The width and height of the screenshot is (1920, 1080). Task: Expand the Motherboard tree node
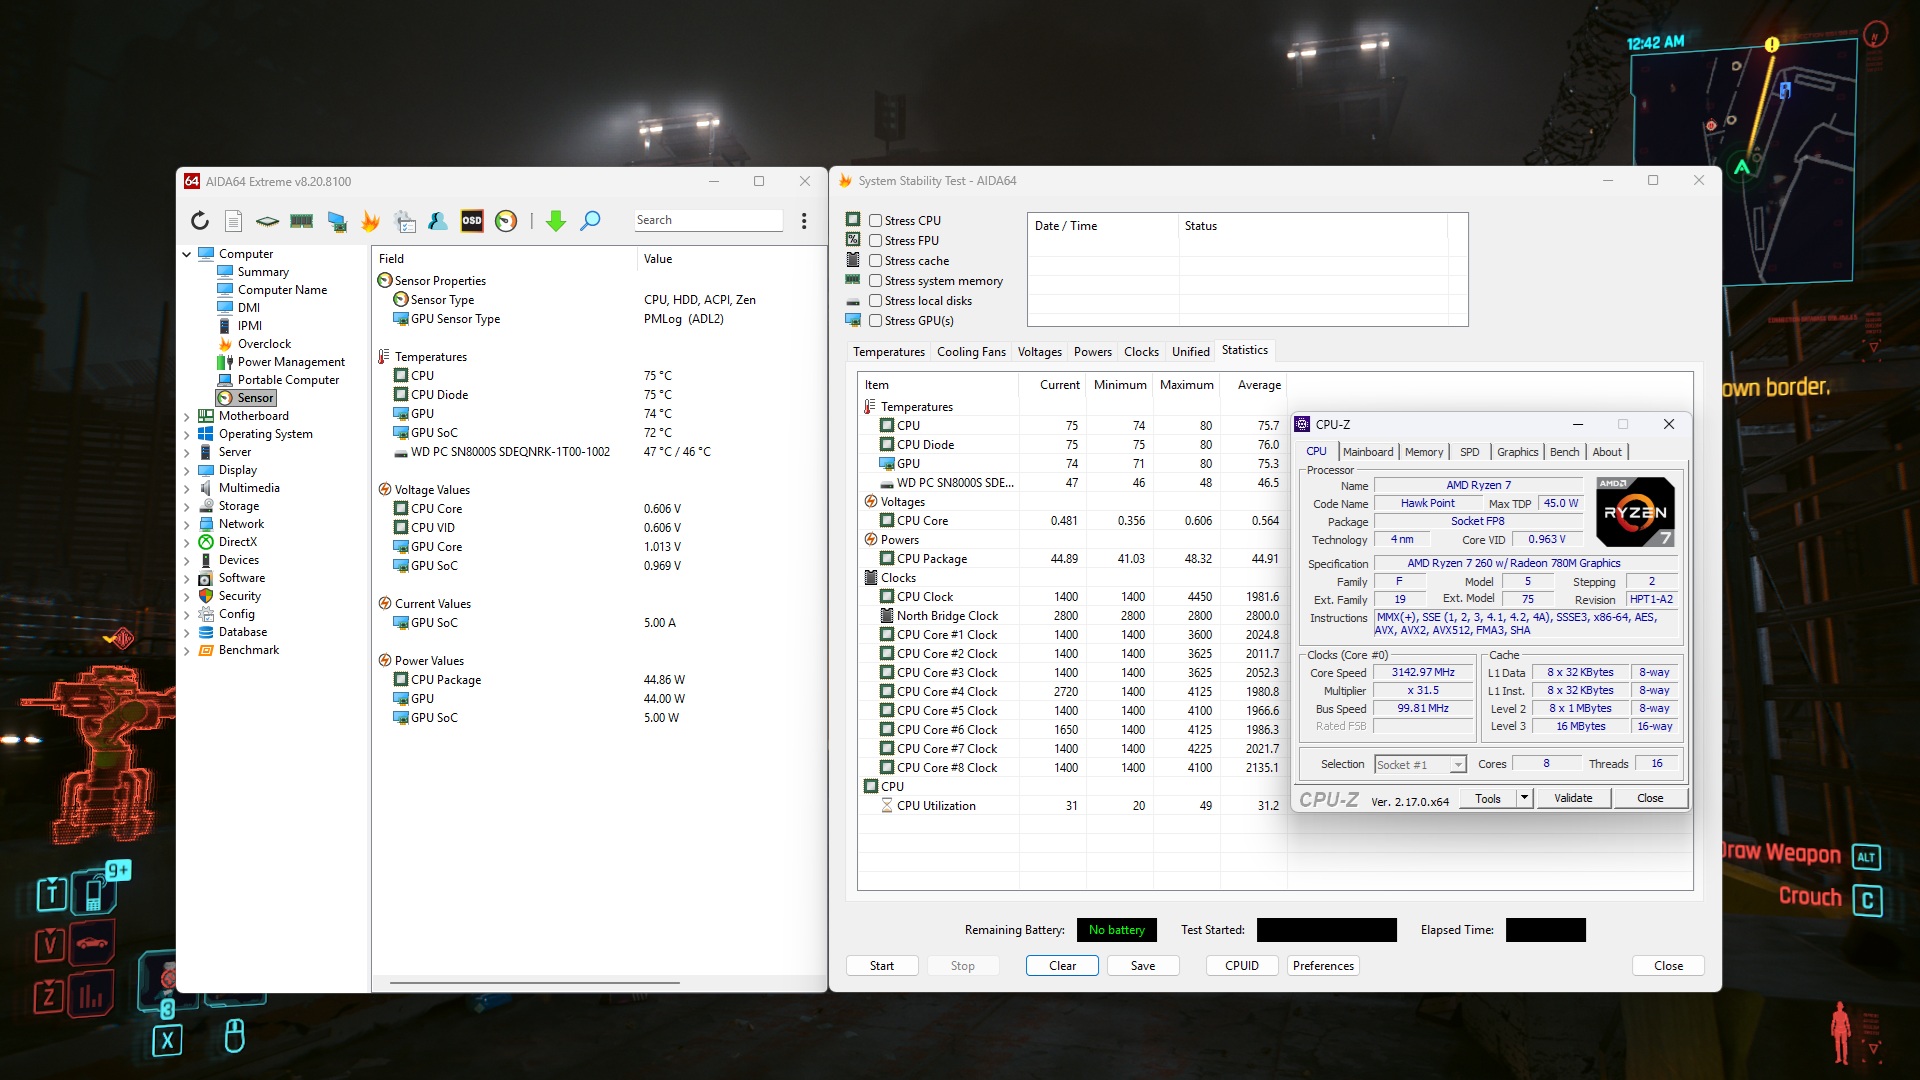(x=187, y=416)
